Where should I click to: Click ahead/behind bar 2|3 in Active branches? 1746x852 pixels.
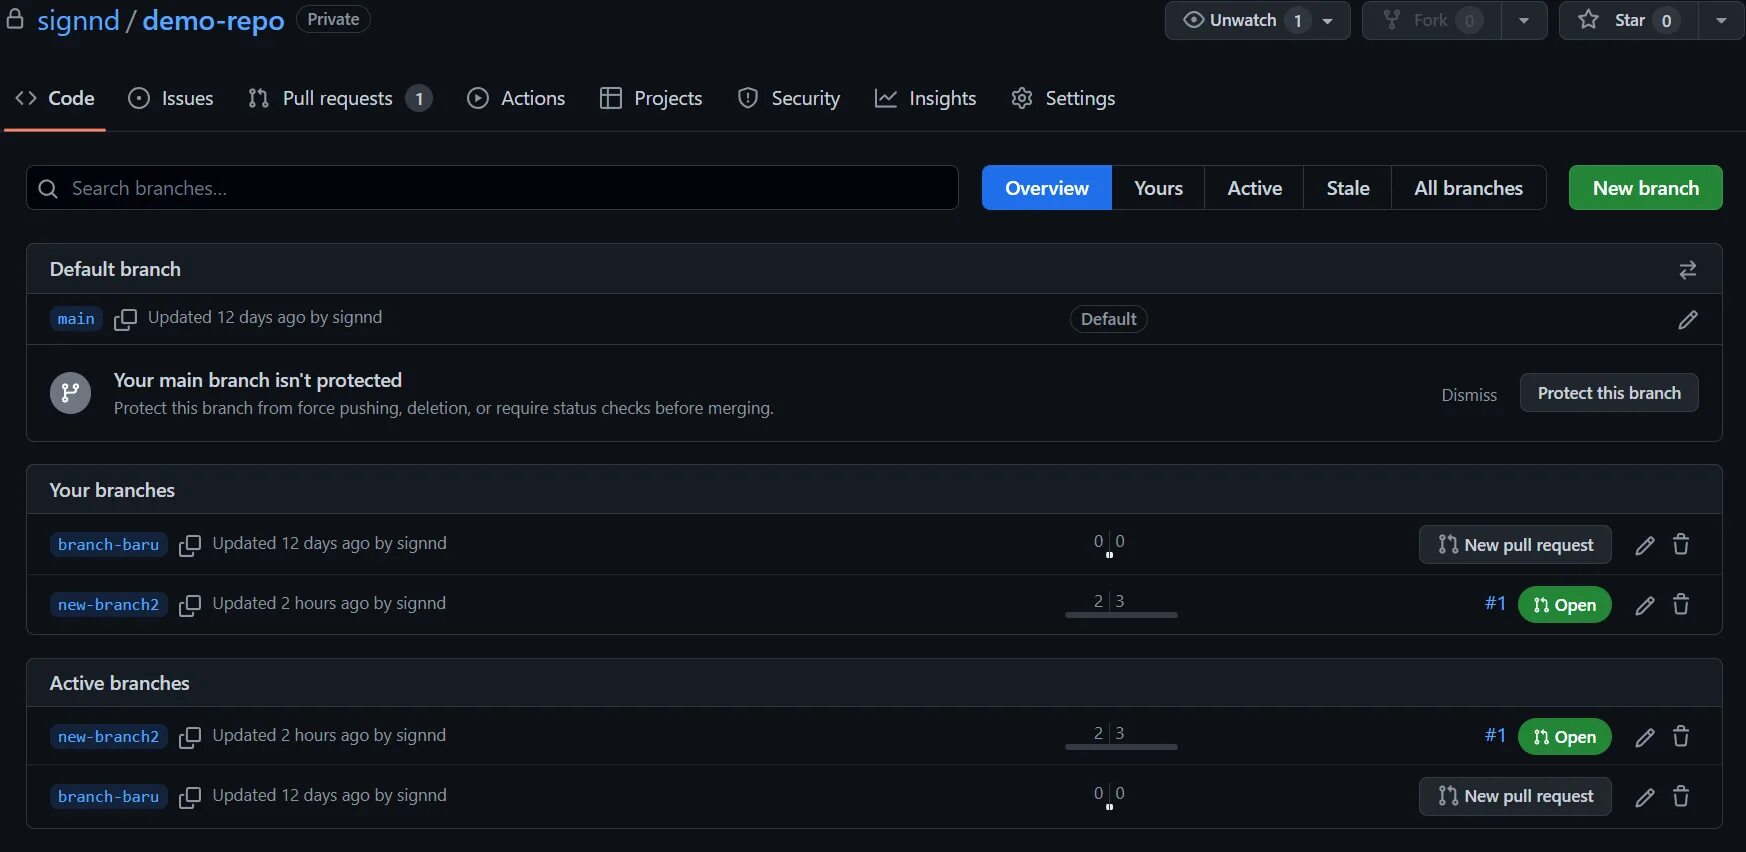(x=1121, y=736)
